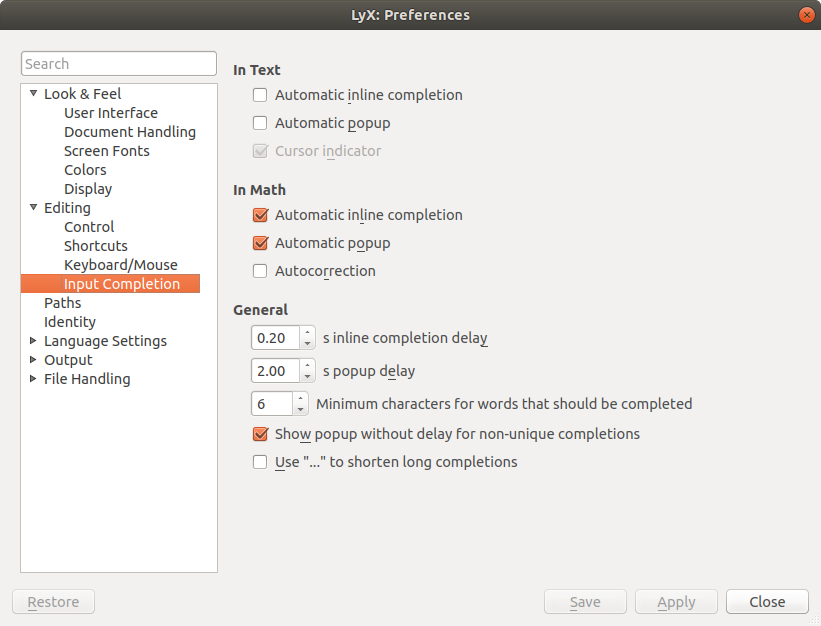Open the Screen Fonts preferences page
The height and width of the screenshot is (626, 821).
click(106, 151)
